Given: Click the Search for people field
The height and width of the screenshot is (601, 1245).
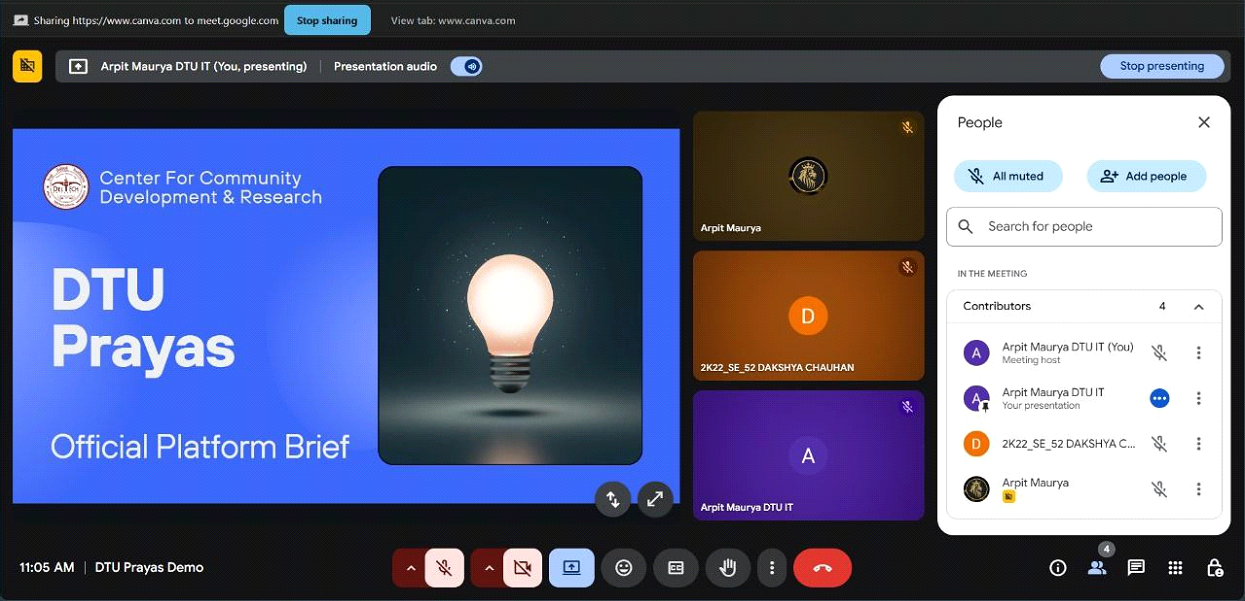Looking at the screenshot, I should pyautogui.click(x=1084, y=226).
